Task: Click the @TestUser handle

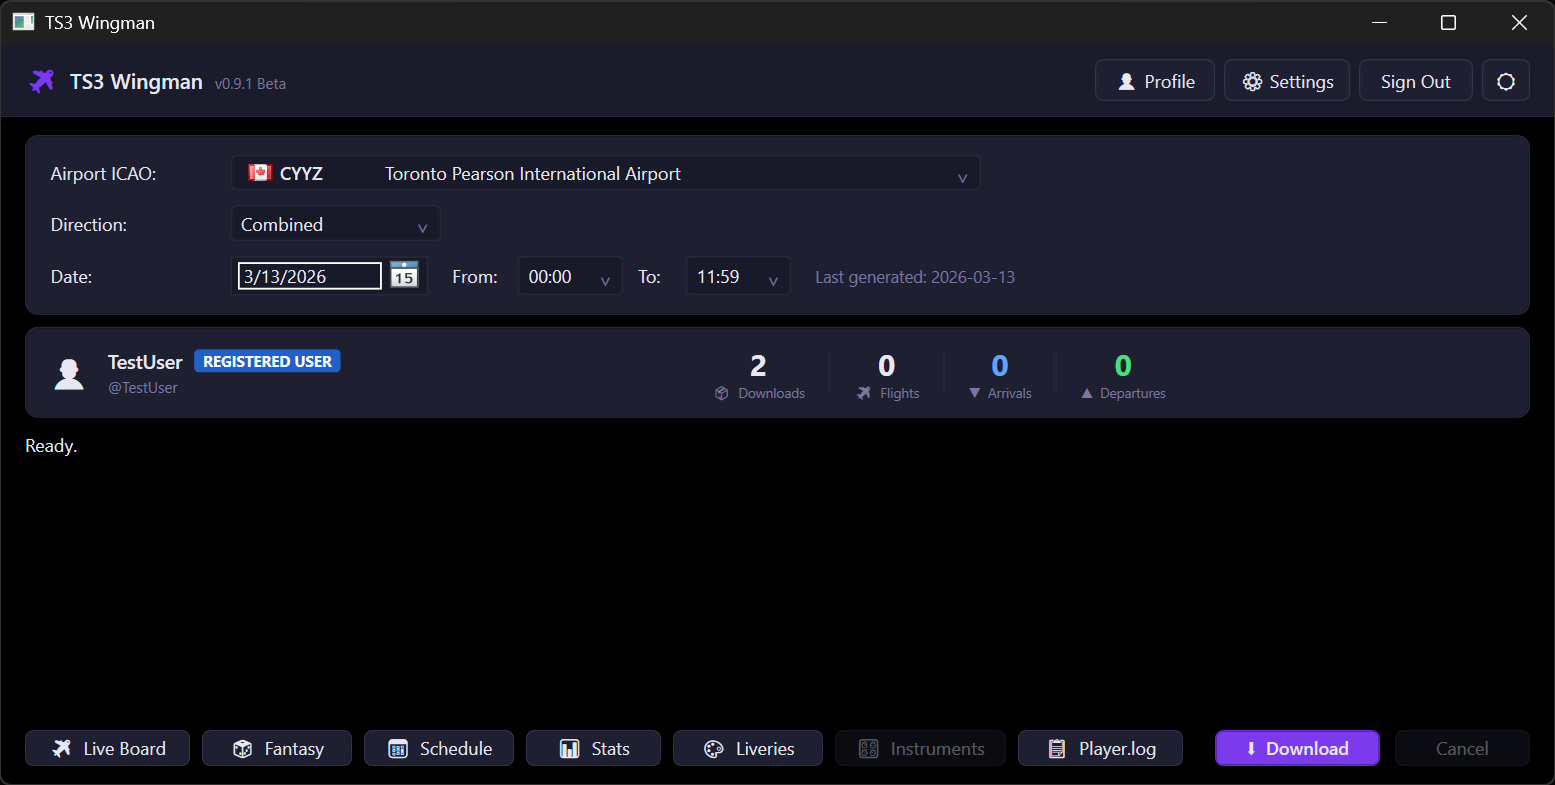Action: click(143, 388)
